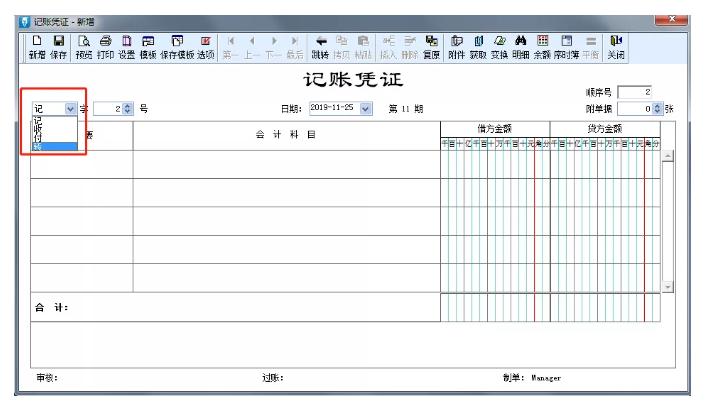The image size is (706, 407).
Task: Click the 复原 (Restore) icon
Action: tap(431, 47)
